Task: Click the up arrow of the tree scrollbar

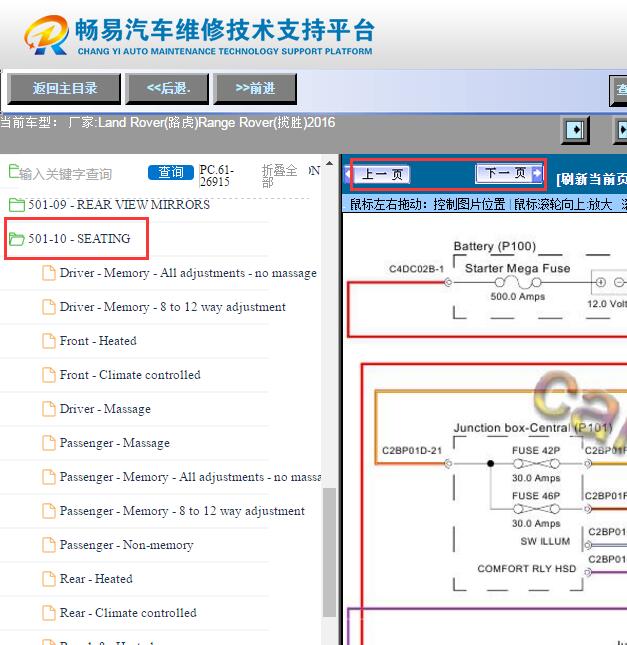Action: (x=329, y=163)
